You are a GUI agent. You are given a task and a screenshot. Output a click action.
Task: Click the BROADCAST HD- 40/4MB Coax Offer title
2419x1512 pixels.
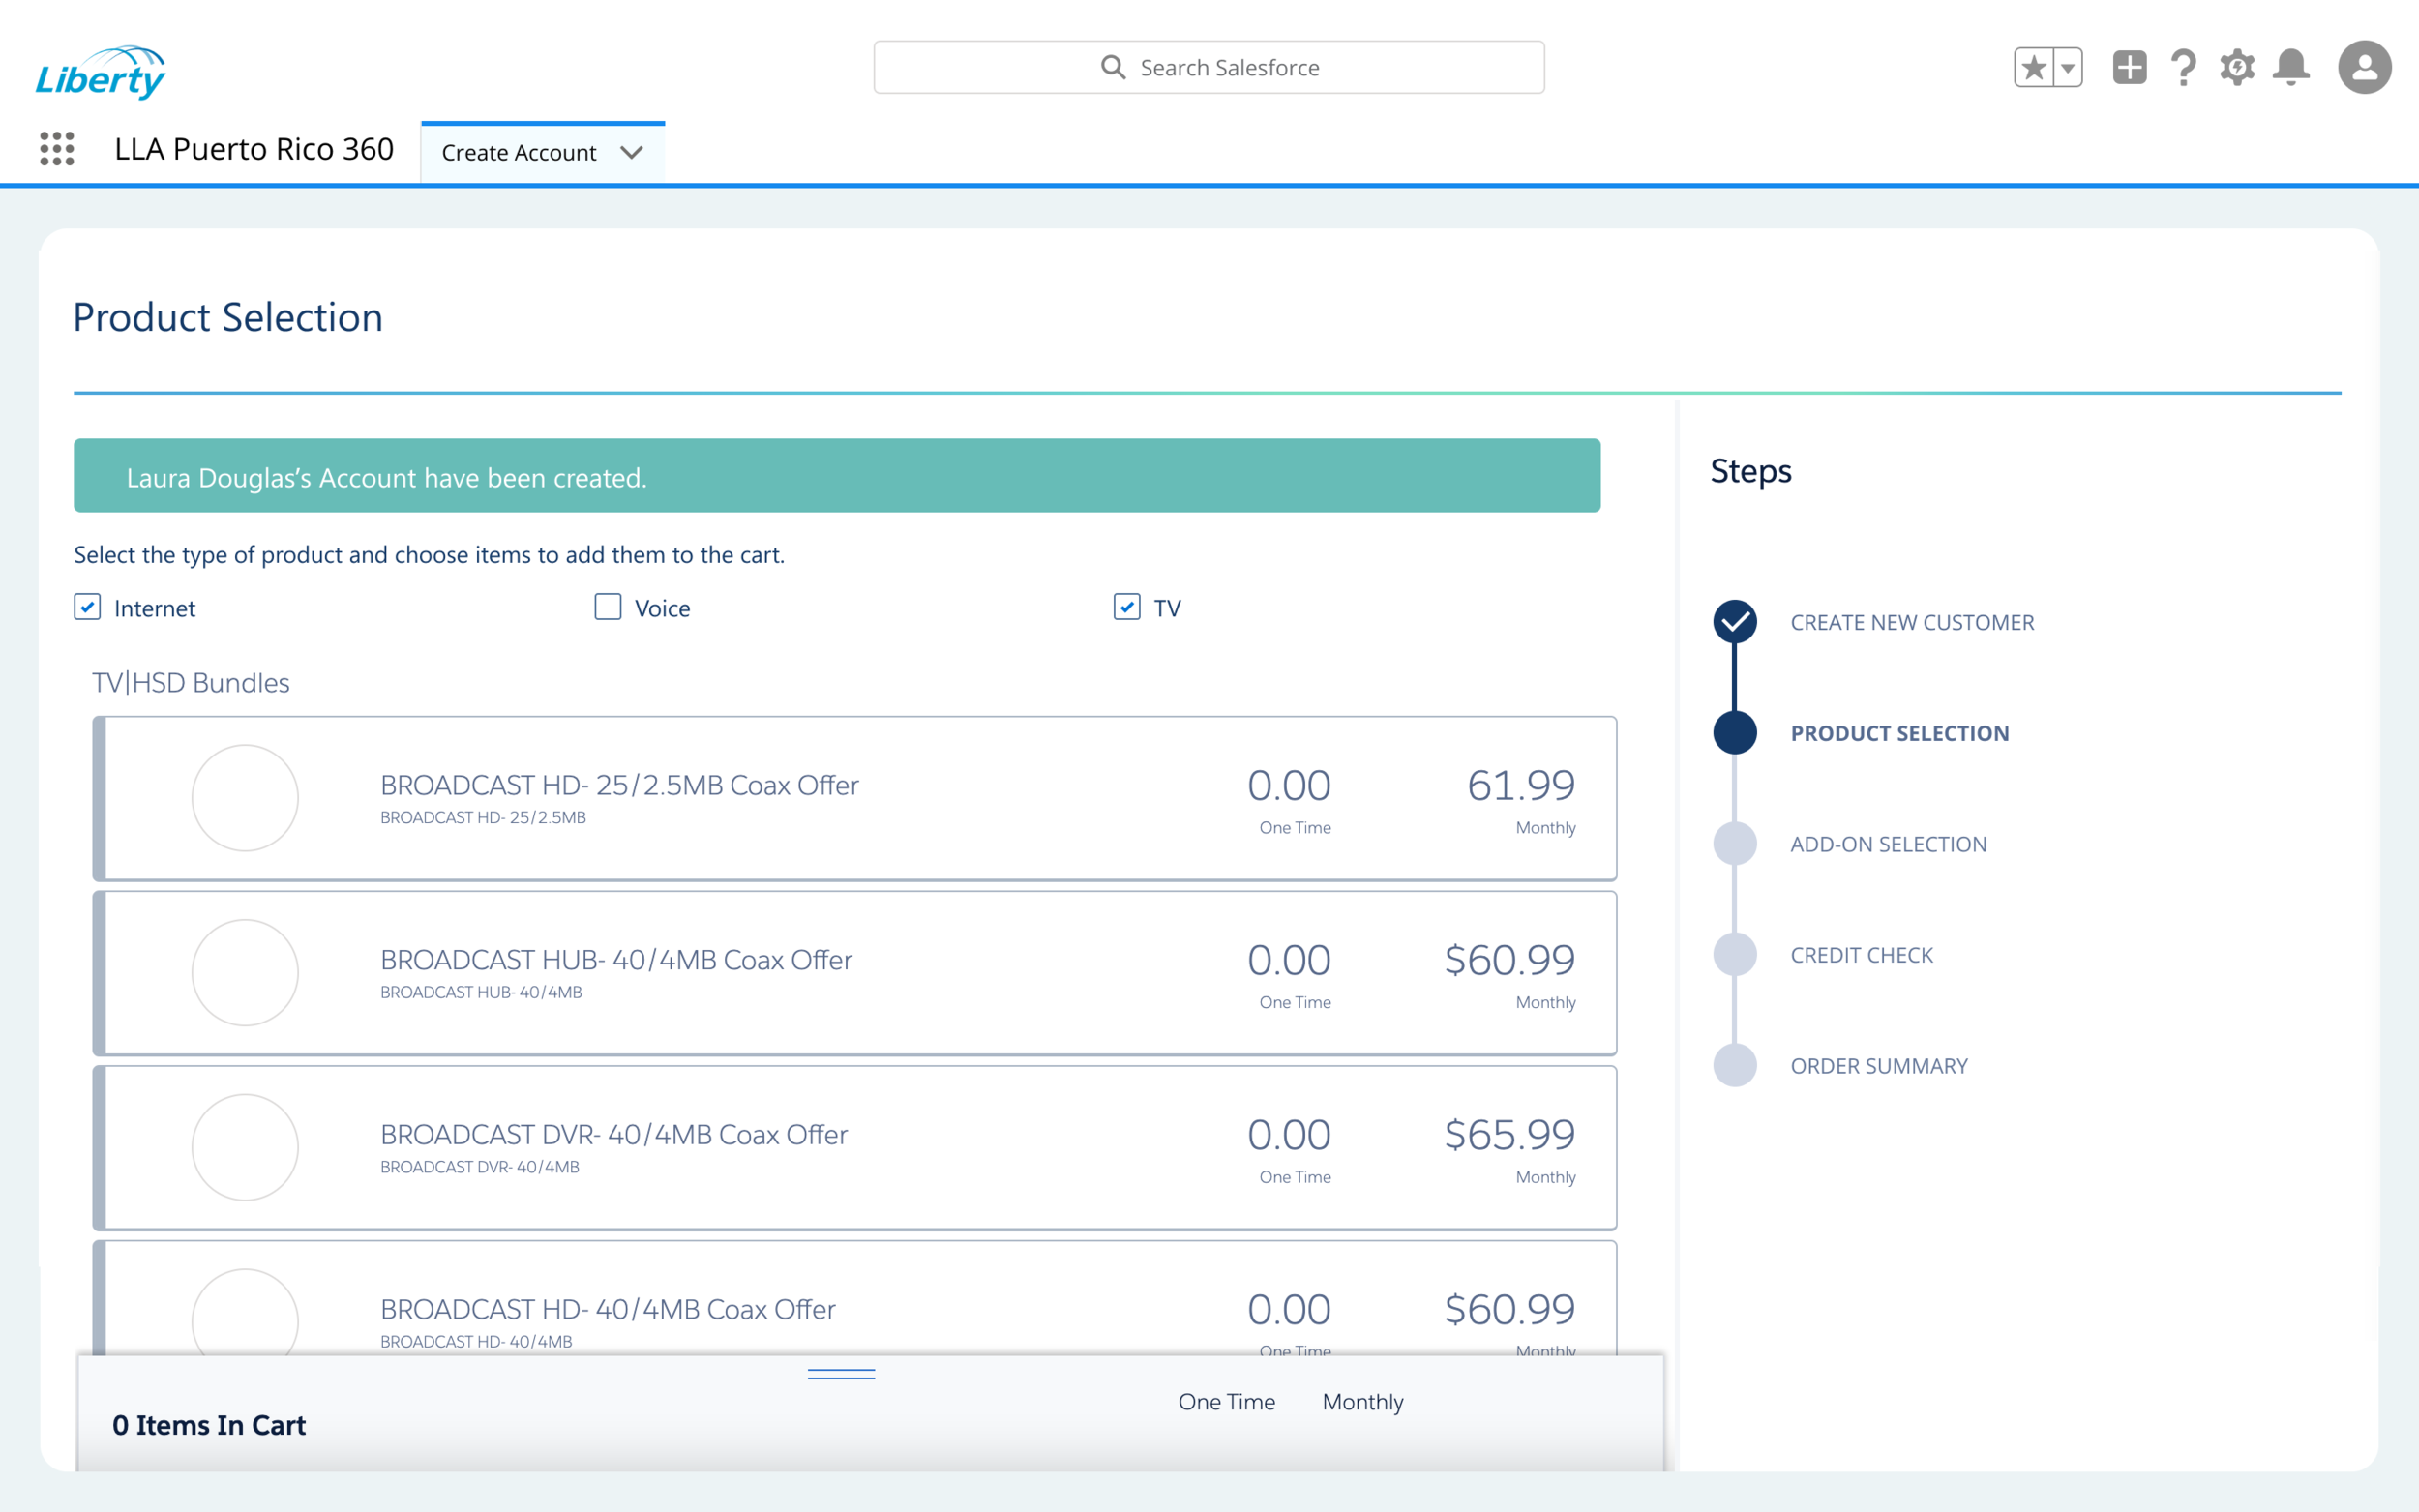[x=608, y=1309]
